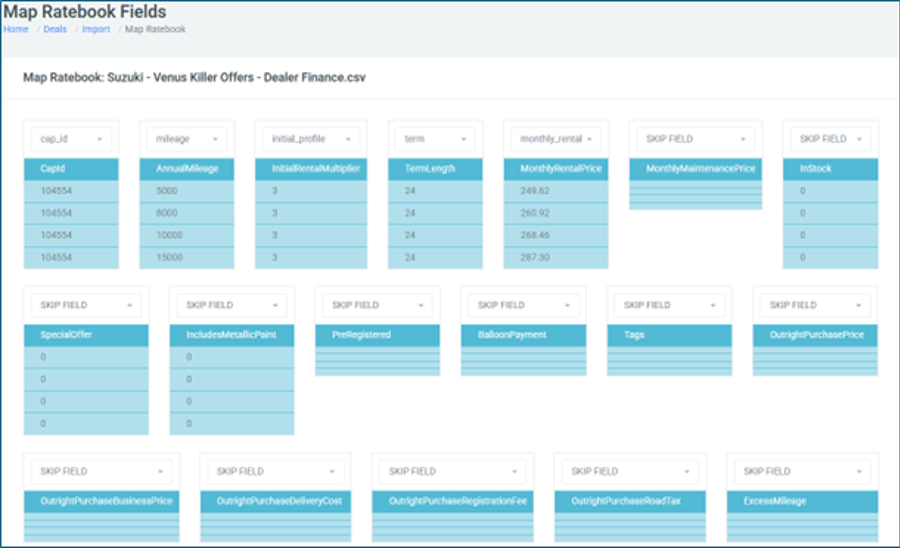This screenshot has height=548, width=900.
Task: Open SKIP FIELD dropdown above IncludesMetallicPaint
Action: 232,305
